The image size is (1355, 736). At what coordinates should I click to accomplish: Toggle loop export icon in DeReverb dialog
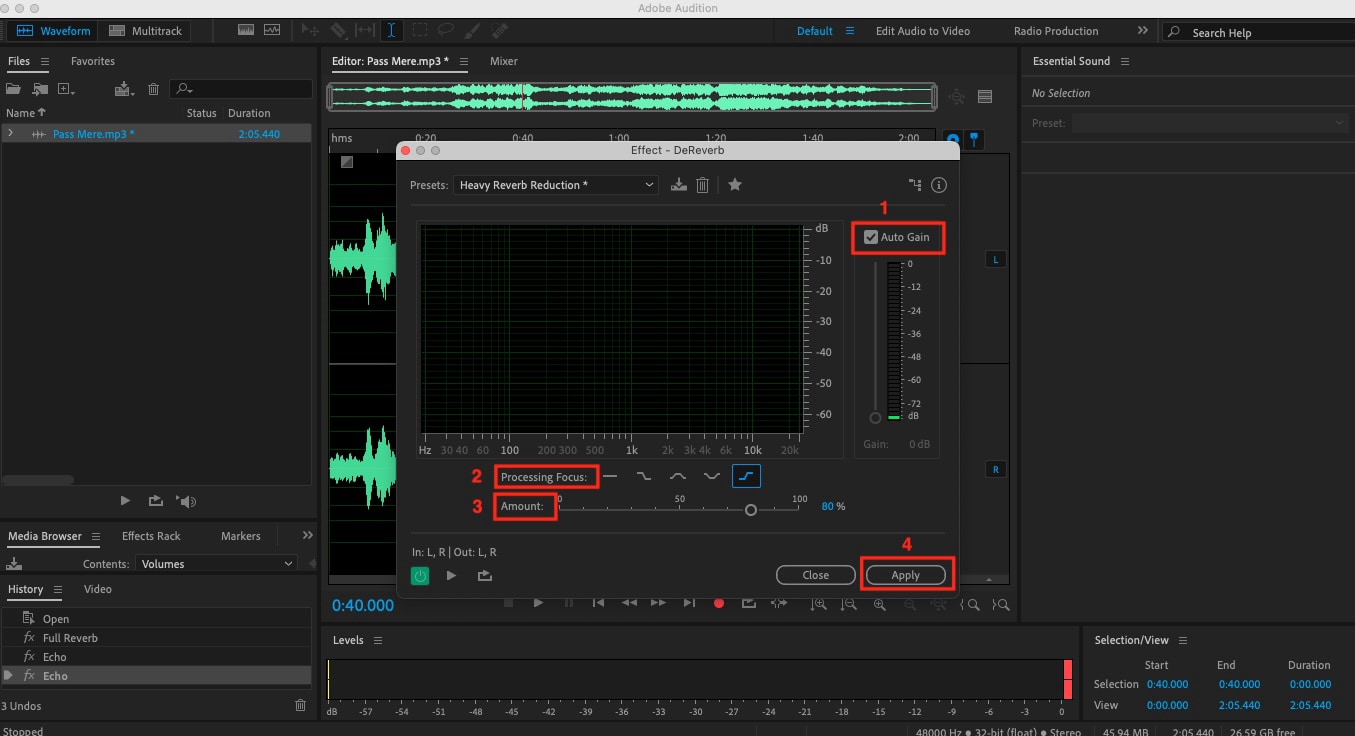(485, 576)
